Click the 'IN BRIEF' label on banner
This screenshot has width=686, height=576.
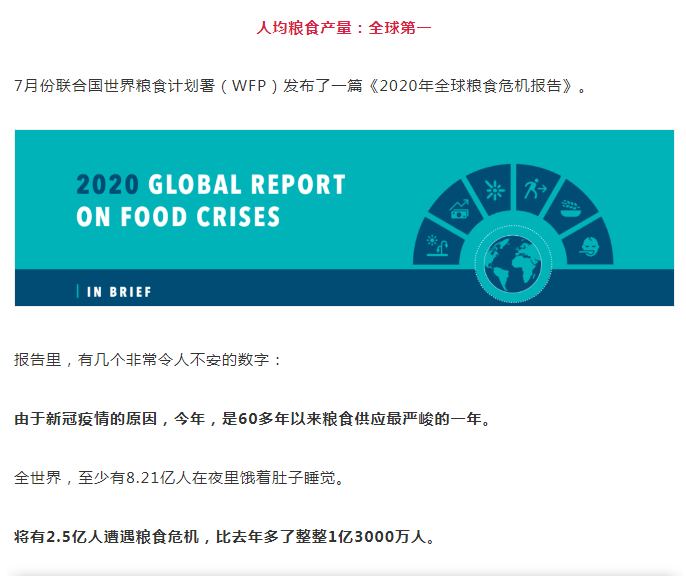120,292
